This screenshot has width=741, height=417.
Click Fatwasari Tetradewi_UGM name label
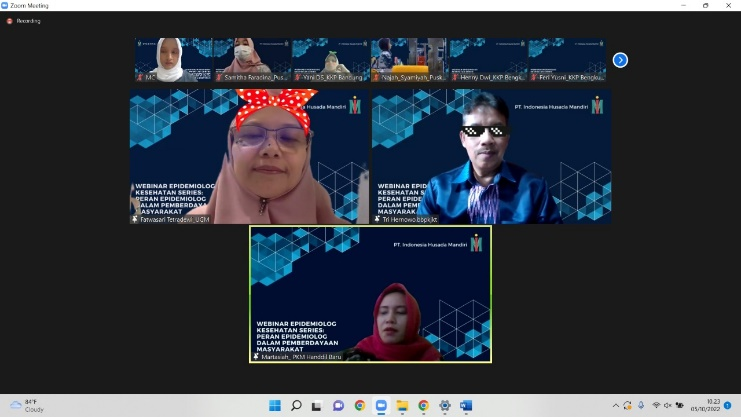[x=174, y=219]
